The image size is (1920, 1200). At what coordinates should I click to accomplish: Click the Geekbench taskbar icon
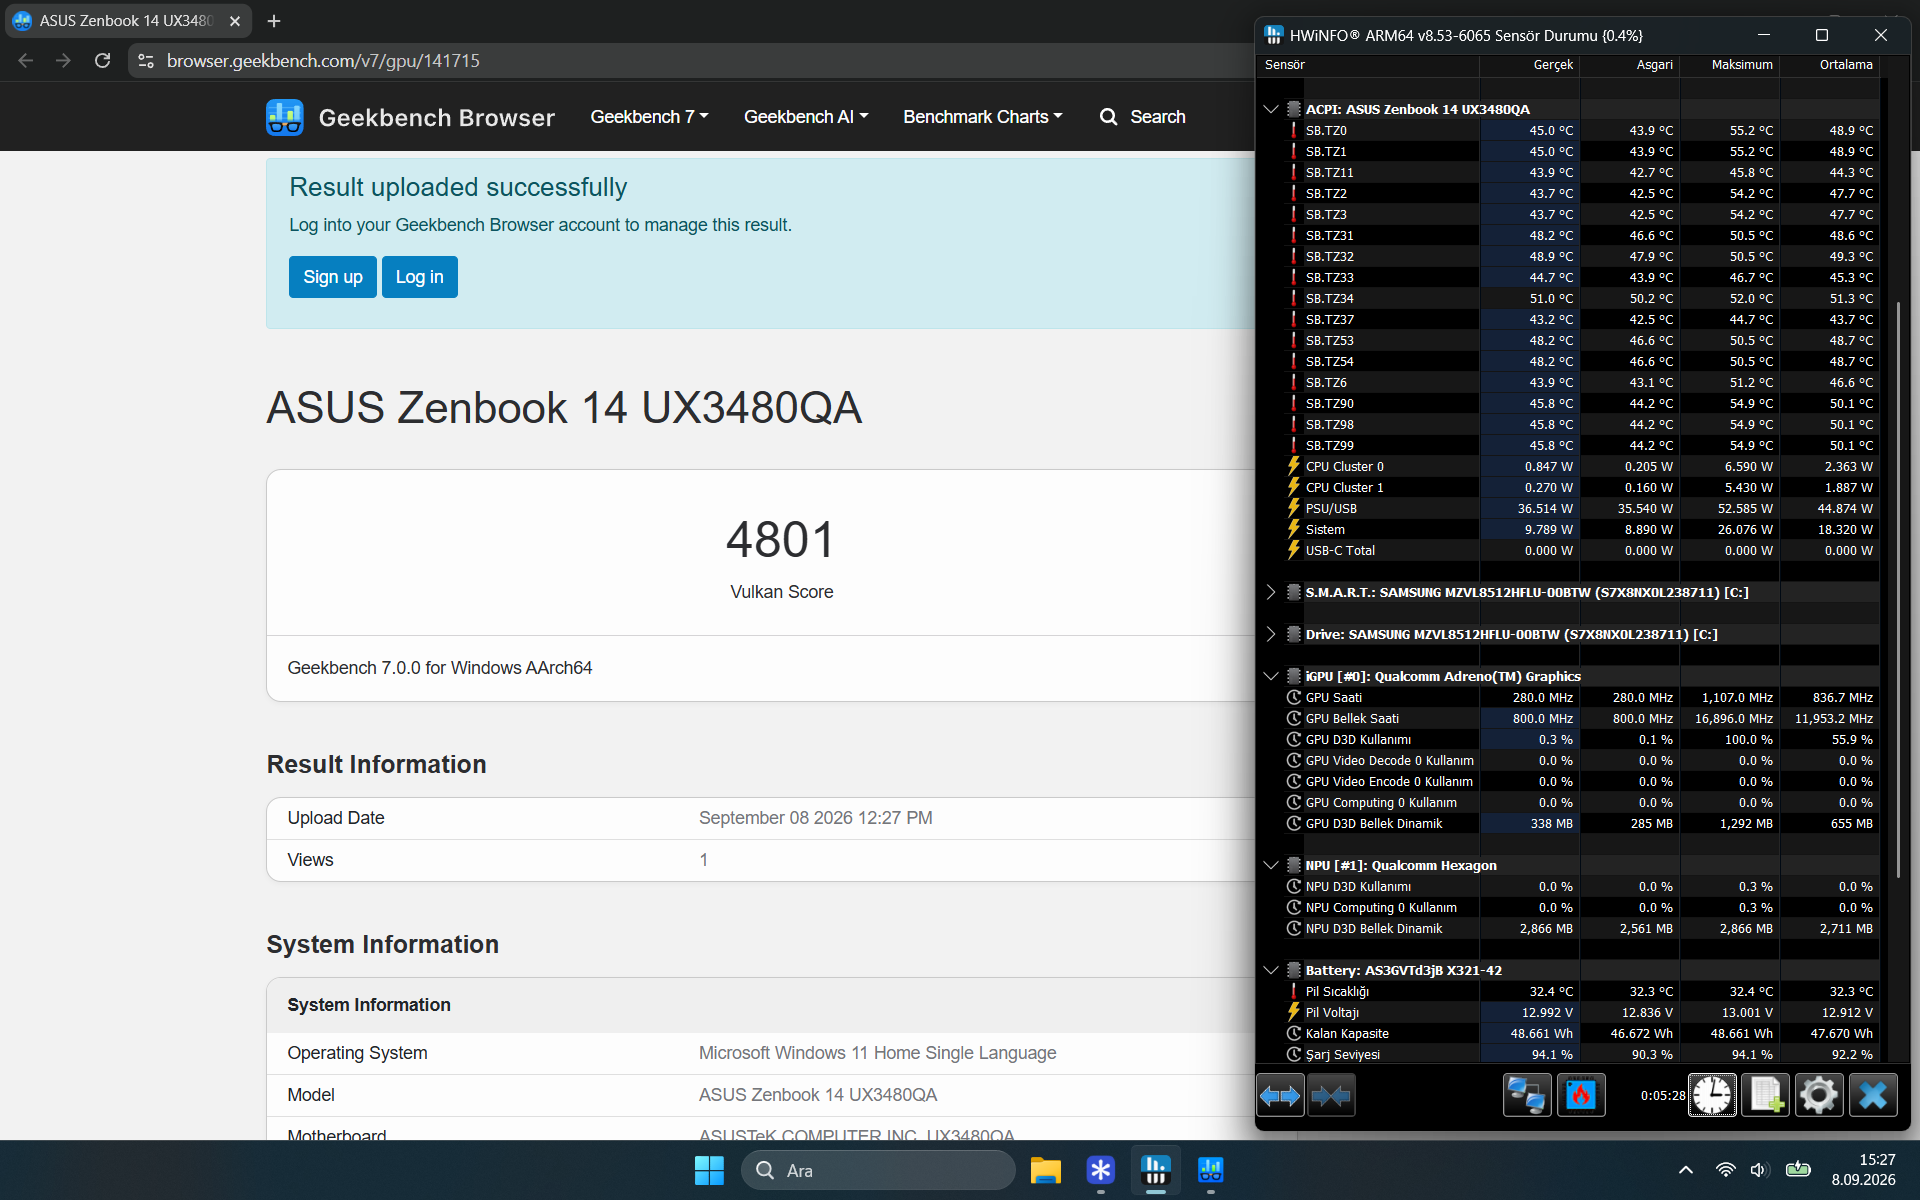pos(1210,1170)
